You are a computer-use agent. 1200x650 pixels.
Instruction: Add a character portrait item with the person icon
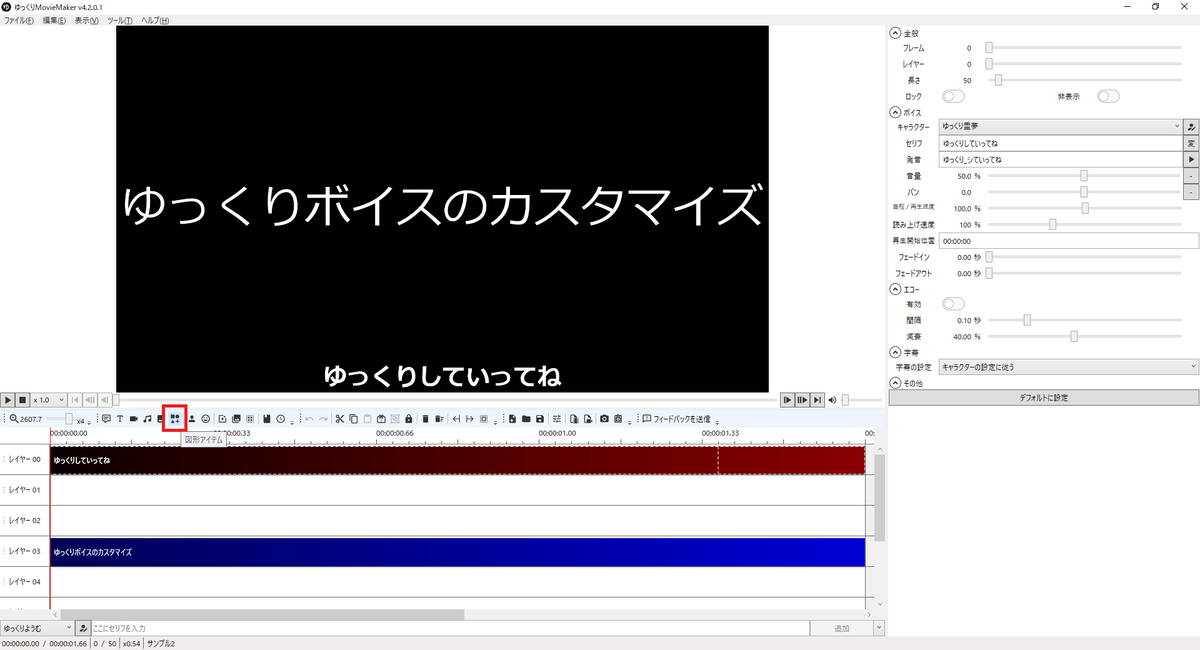pos(192,418)
